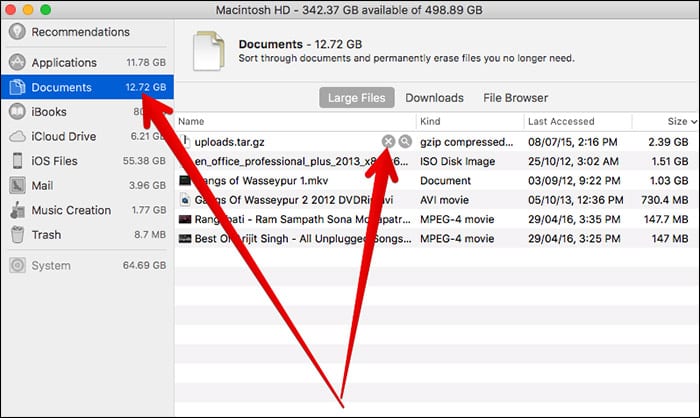Click the iOS Files phone icon
The height and width of the screenshot is (418, 700).
click(x=17, y=161)
